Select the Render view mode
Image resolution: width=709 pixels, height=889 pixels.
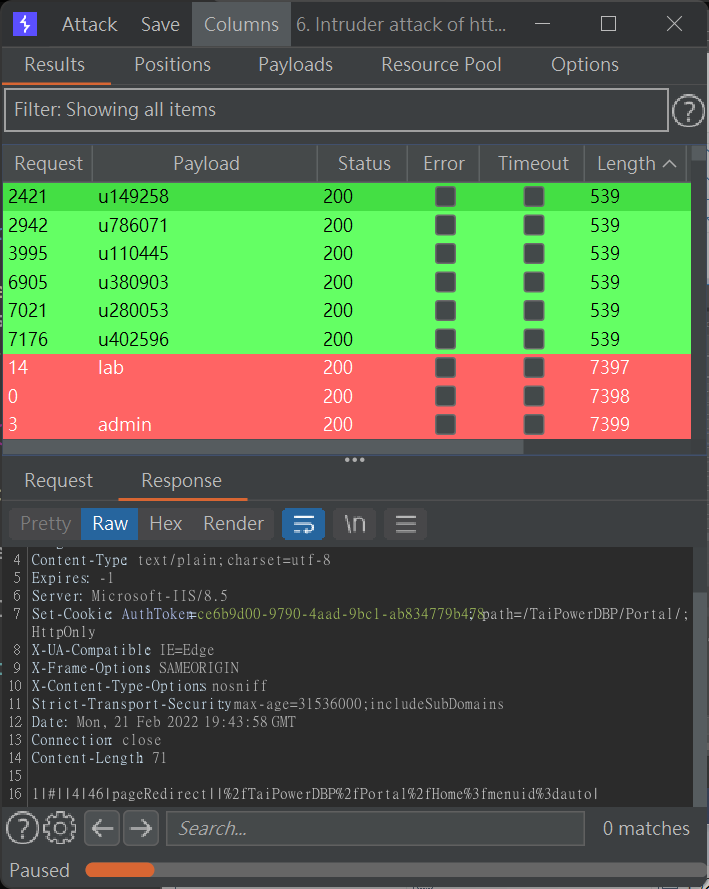click(x=233, y=523)
